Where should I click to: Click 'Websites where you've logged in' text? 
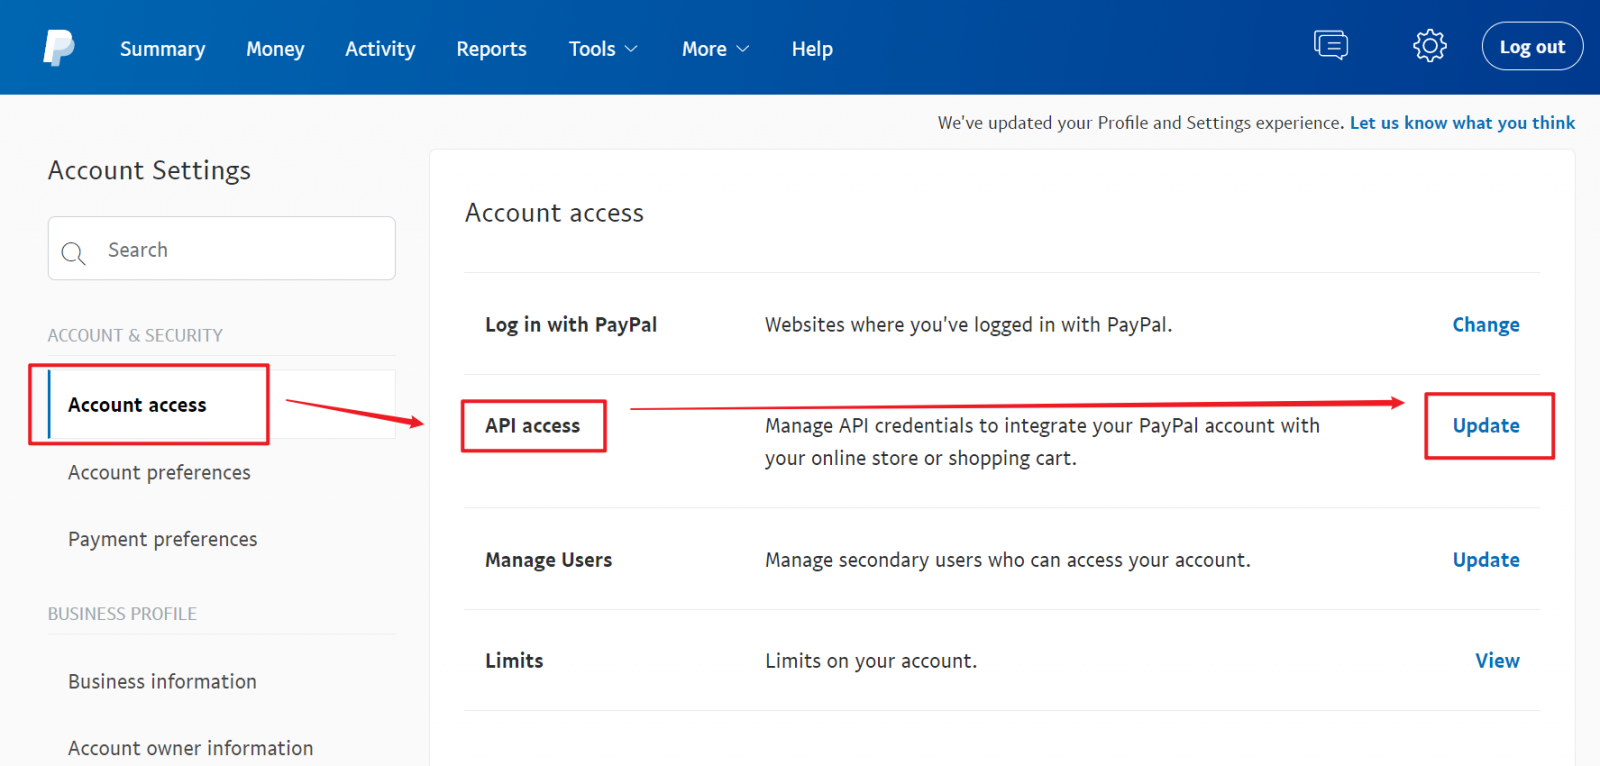point(968,325)
